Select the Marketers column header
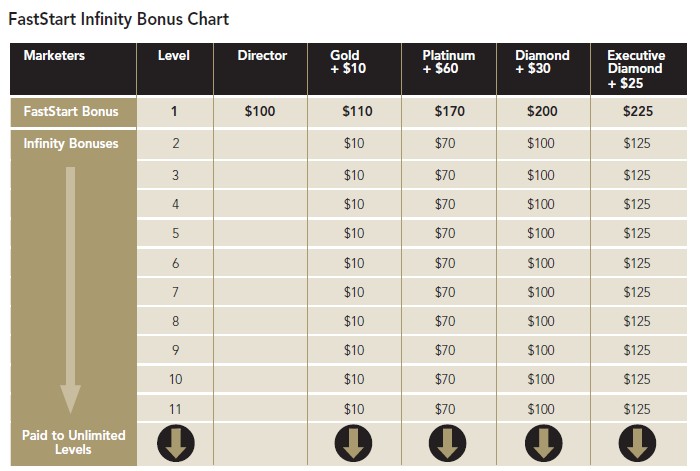 pos(54,55)
